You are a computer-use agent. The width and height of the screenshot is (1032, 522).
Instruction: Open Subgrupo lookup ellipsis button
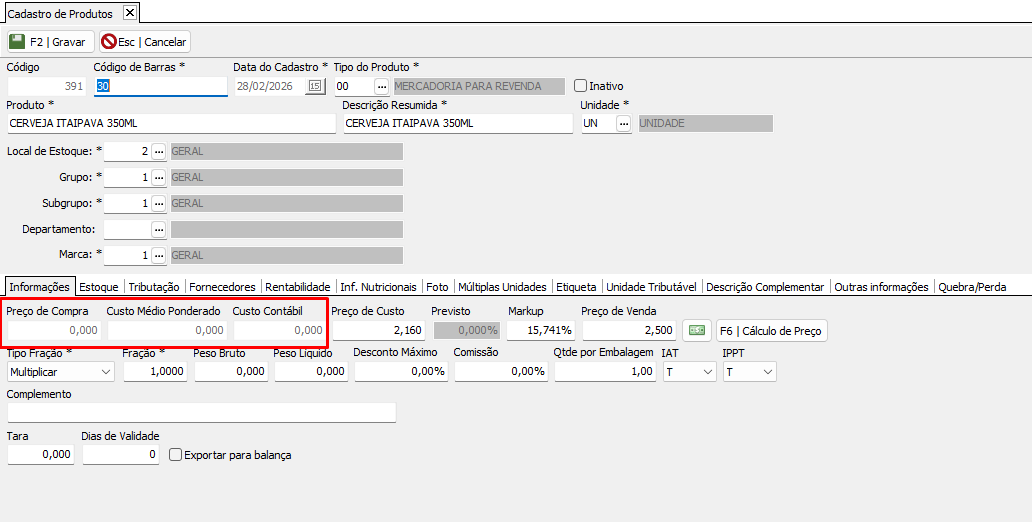(x=158, y=204)
